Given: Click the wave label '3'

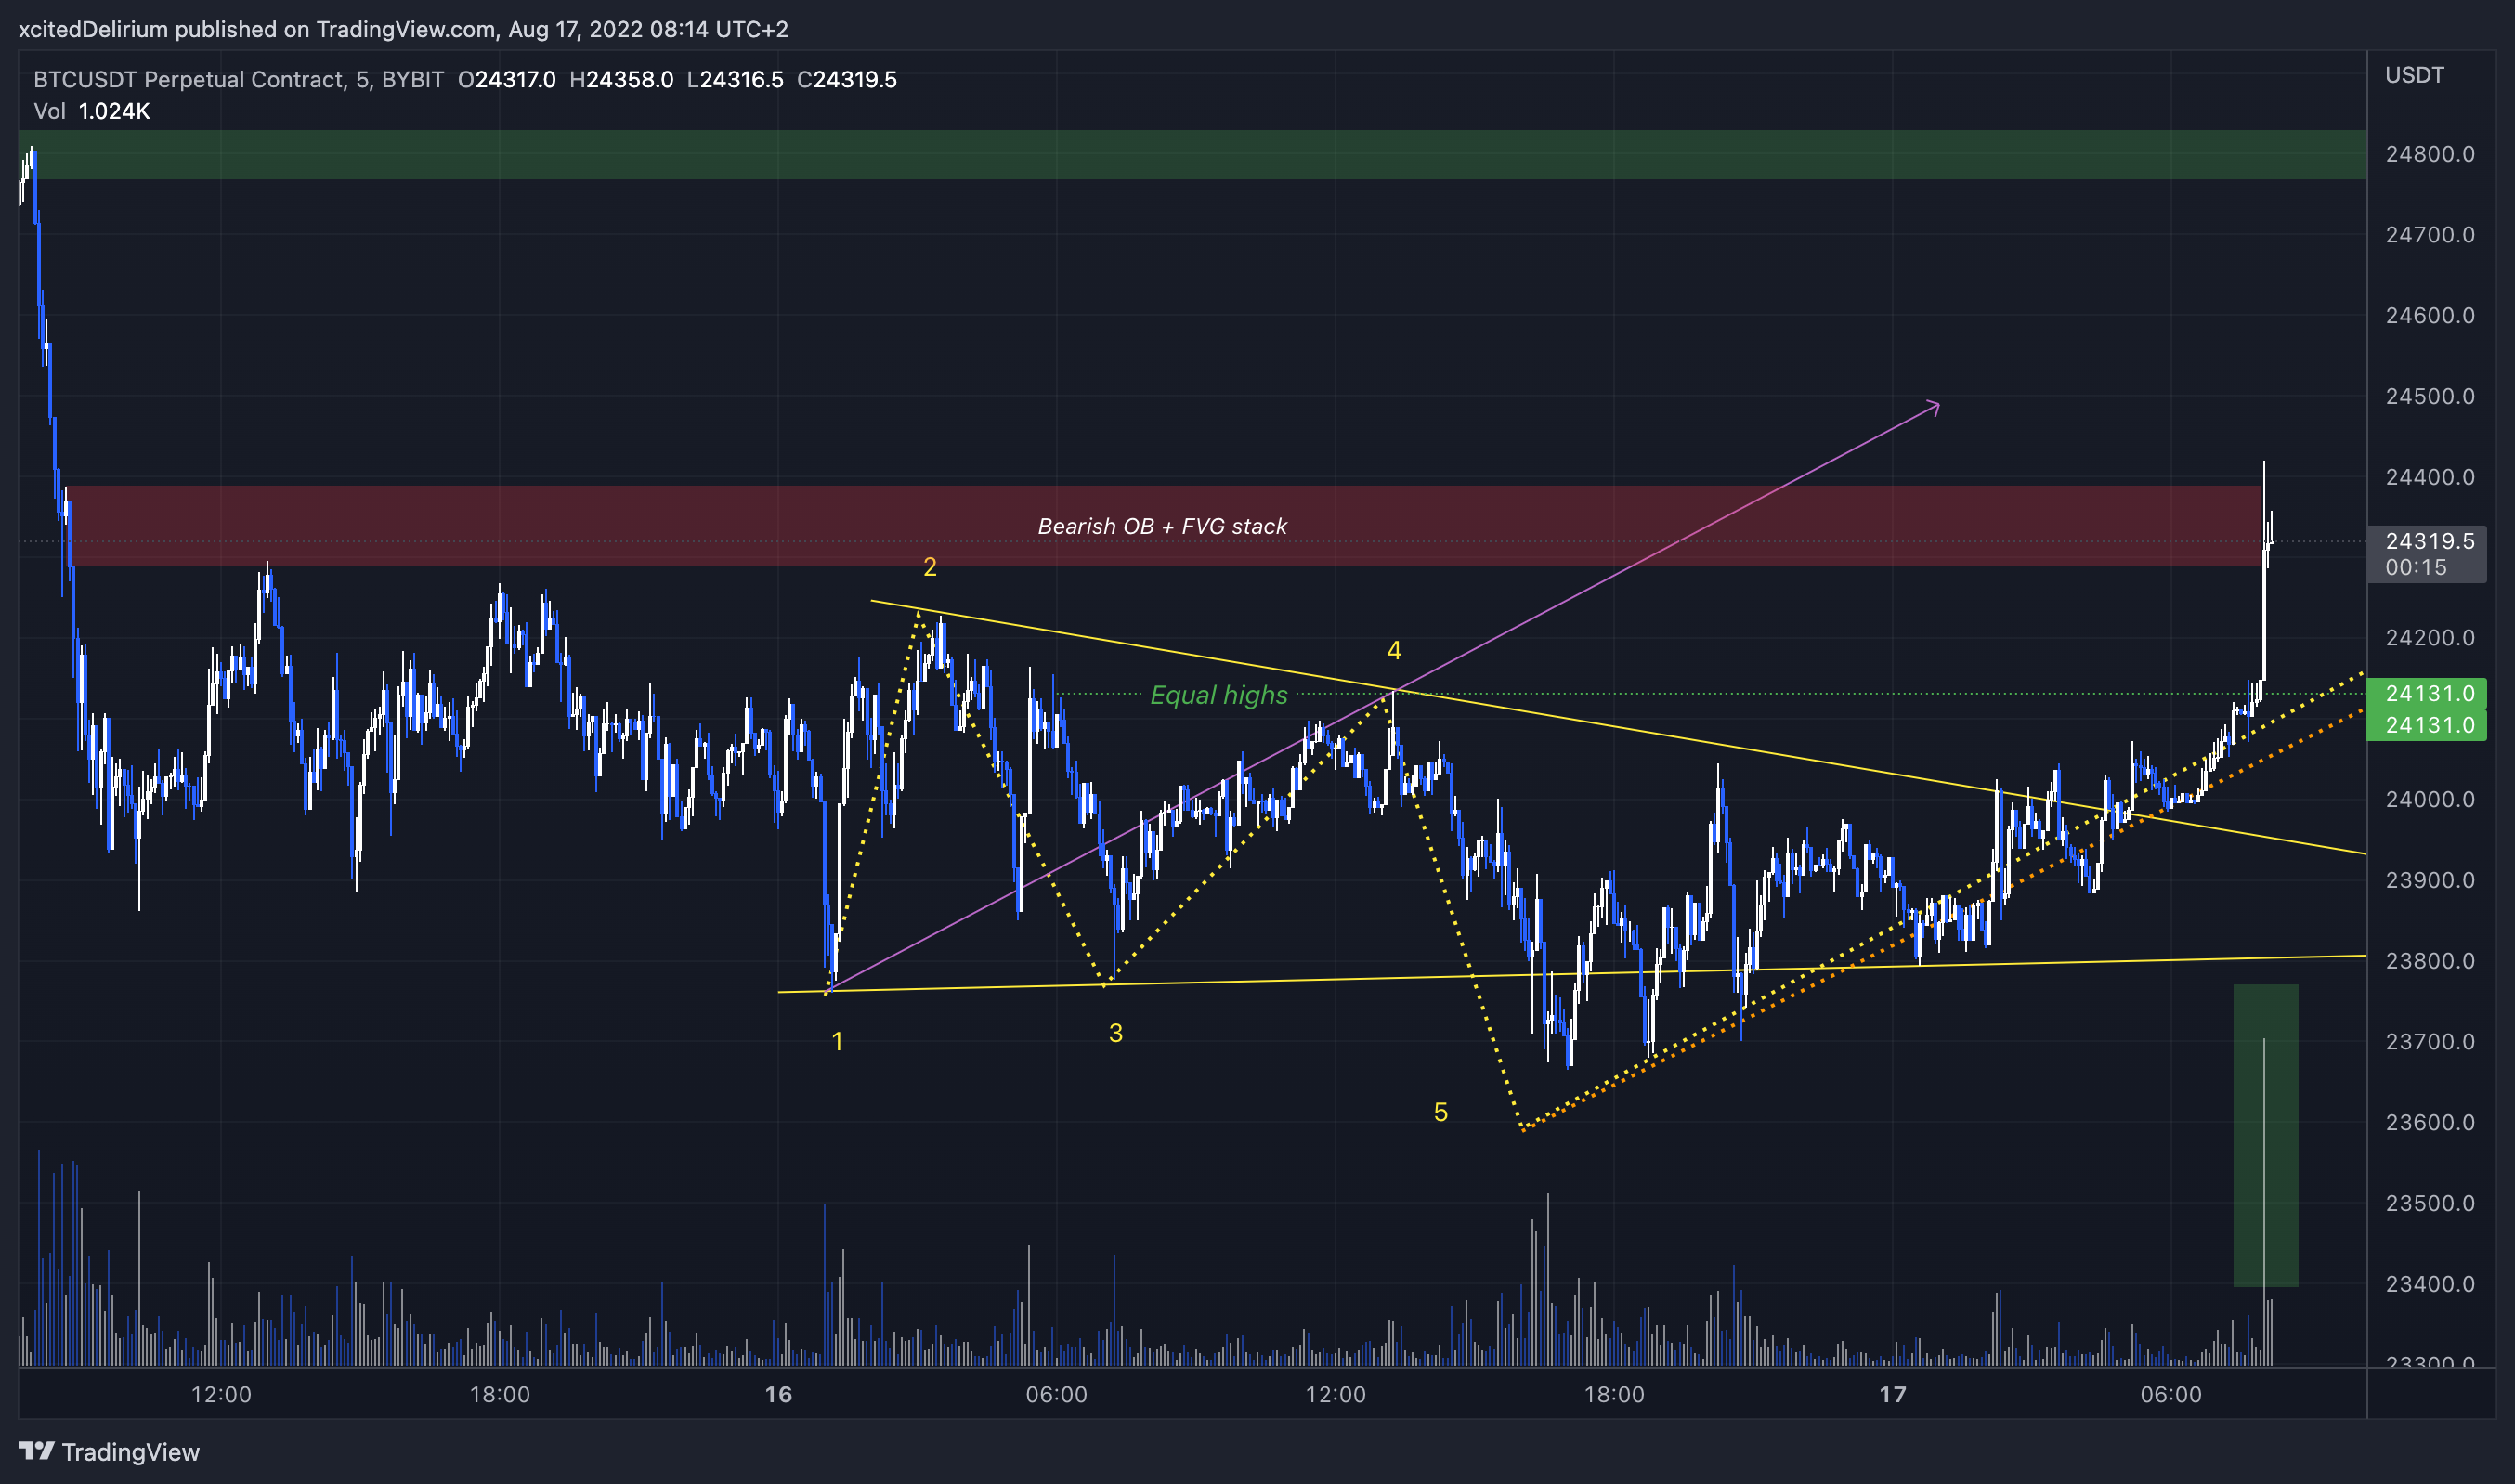Looking at the screenshot, I should pos(1116,1033).
